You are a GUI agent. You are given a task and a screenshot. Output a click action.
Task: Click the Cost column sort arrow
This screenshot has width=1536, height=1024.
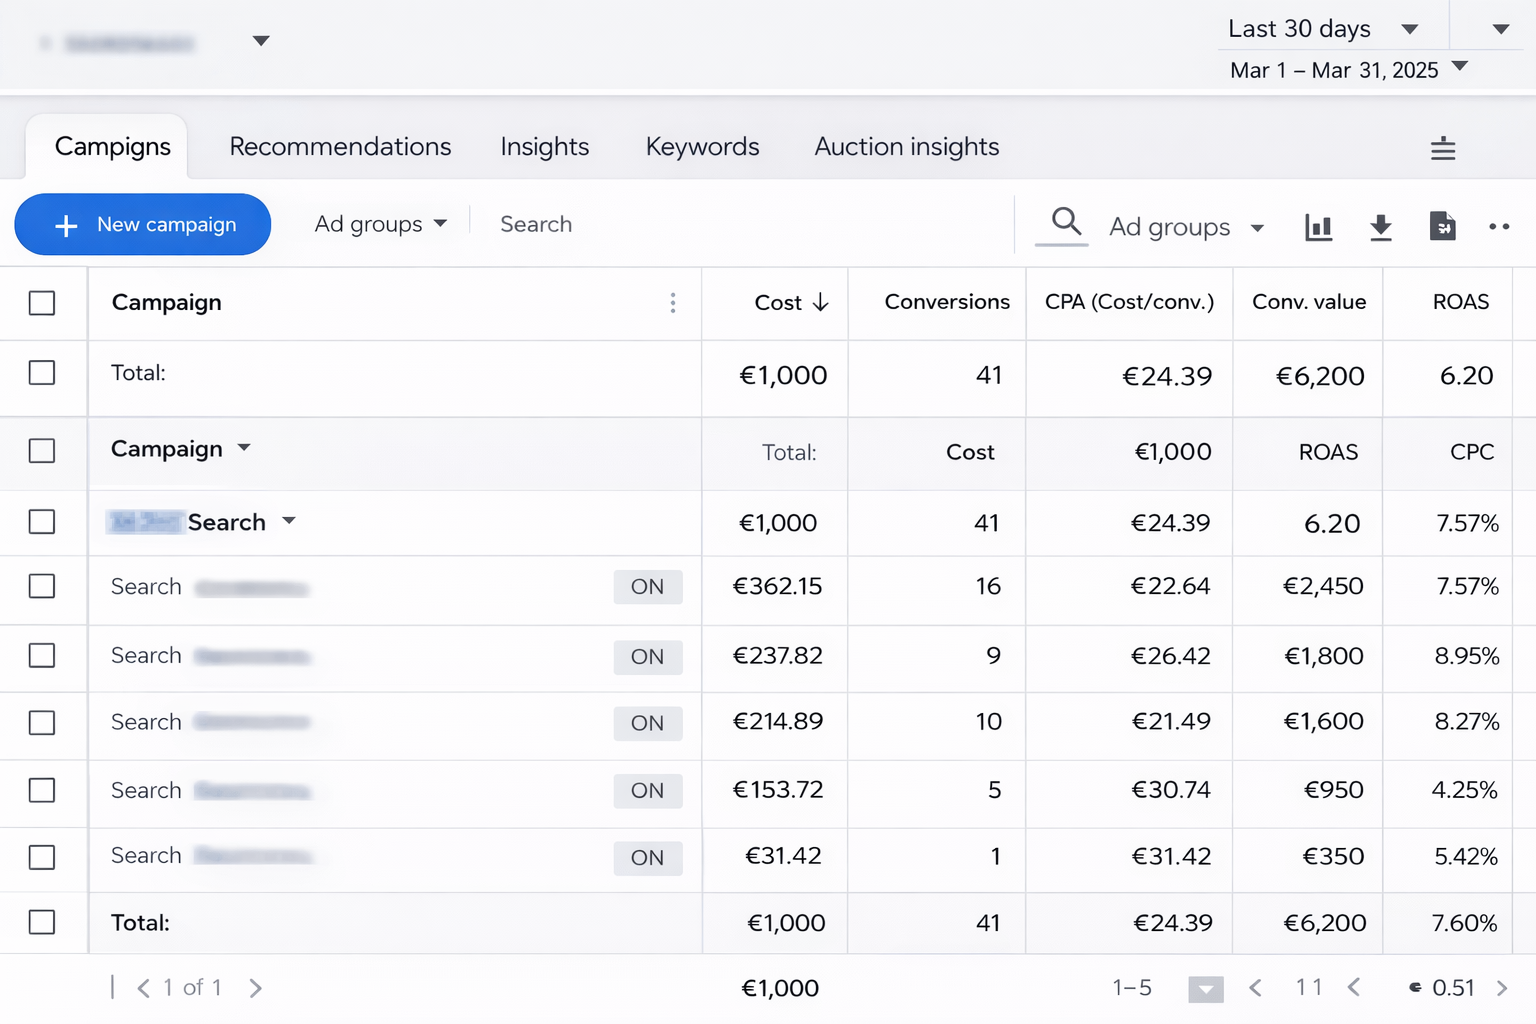point(821,302)
